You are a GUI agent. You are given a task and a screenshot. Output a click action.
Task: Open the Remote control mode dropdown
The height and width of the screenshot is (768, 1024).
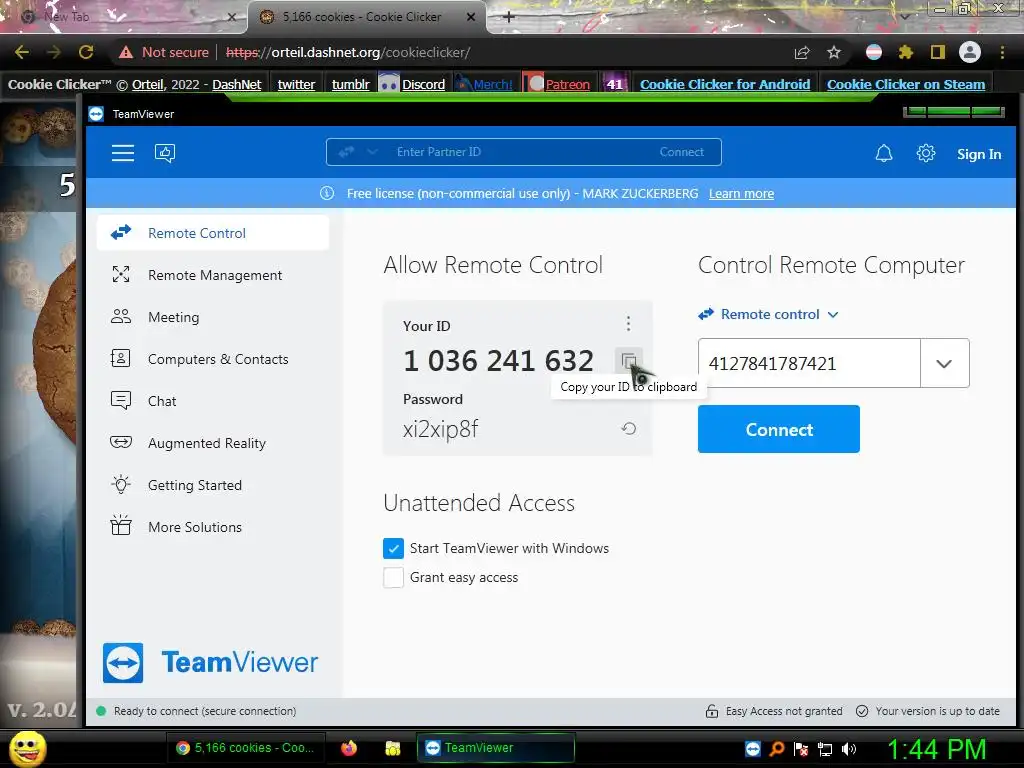[768, 314]
